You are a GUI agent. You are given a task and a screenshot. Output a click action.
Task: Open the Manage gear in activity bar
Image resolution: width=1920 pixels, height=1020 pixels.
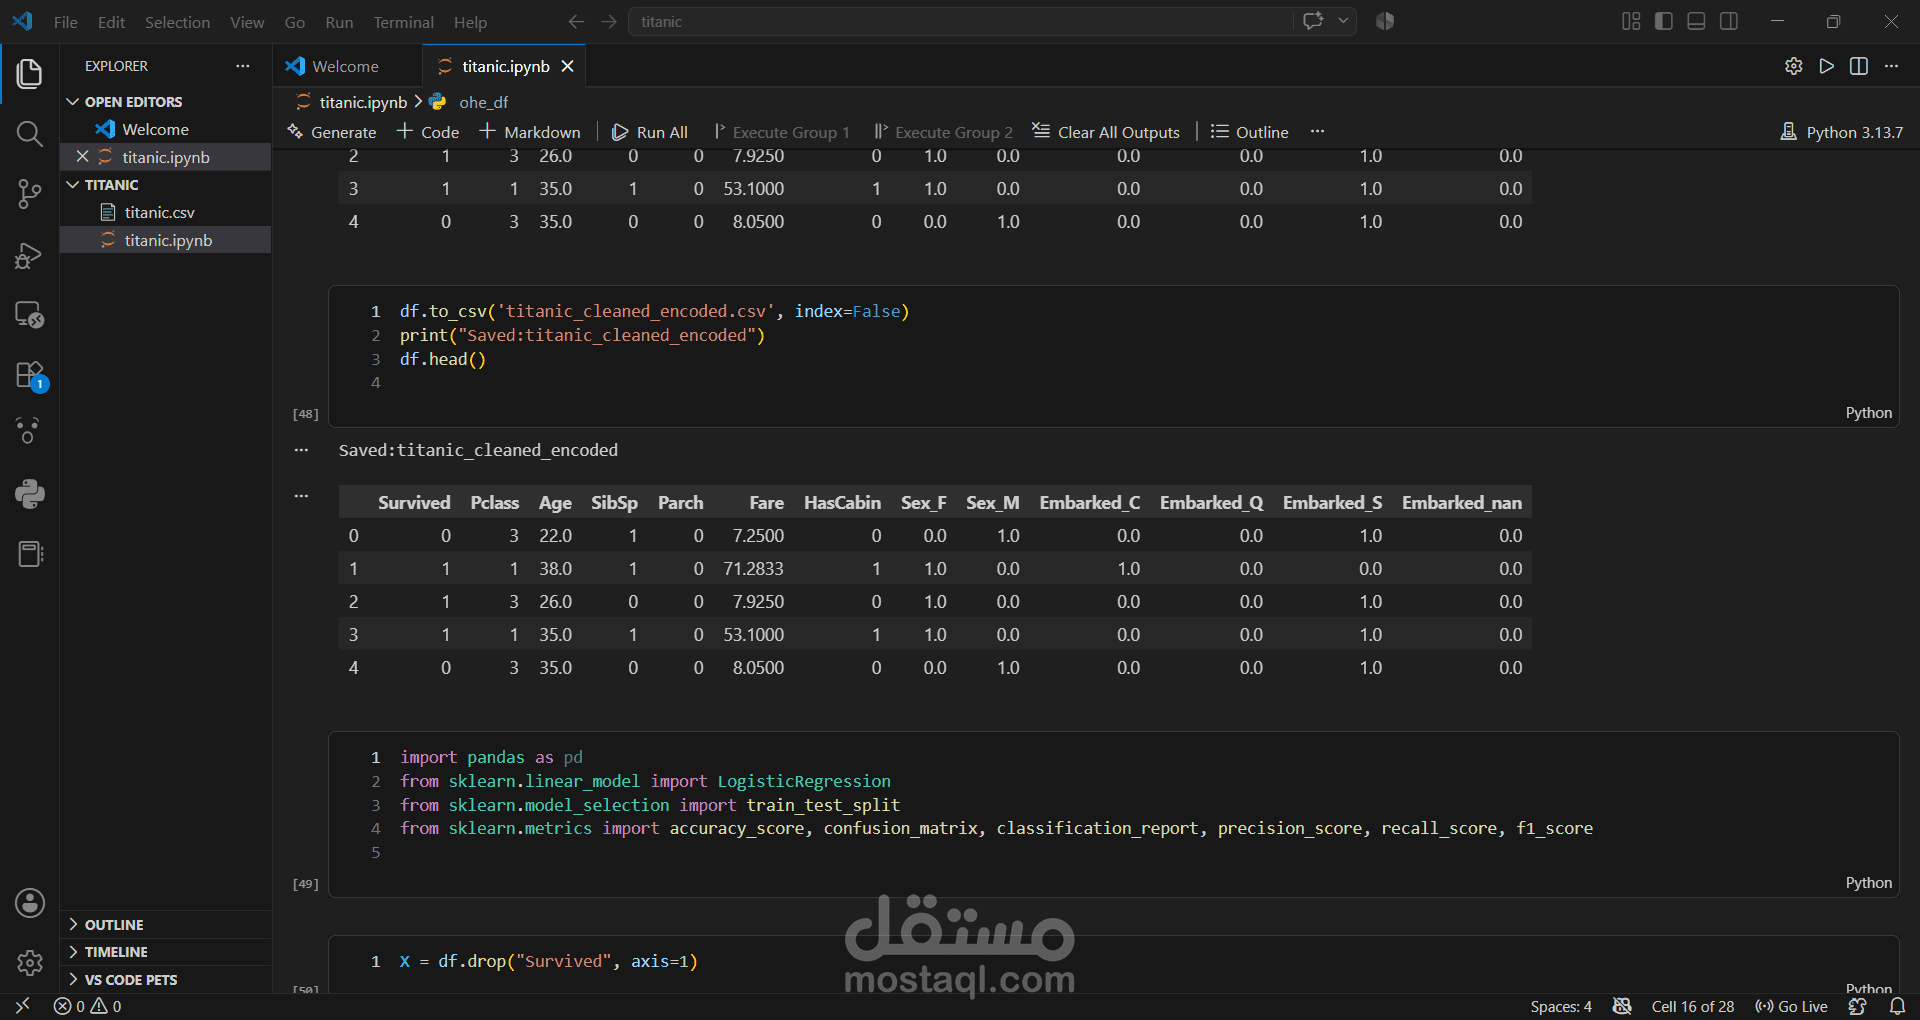[30, 963]
